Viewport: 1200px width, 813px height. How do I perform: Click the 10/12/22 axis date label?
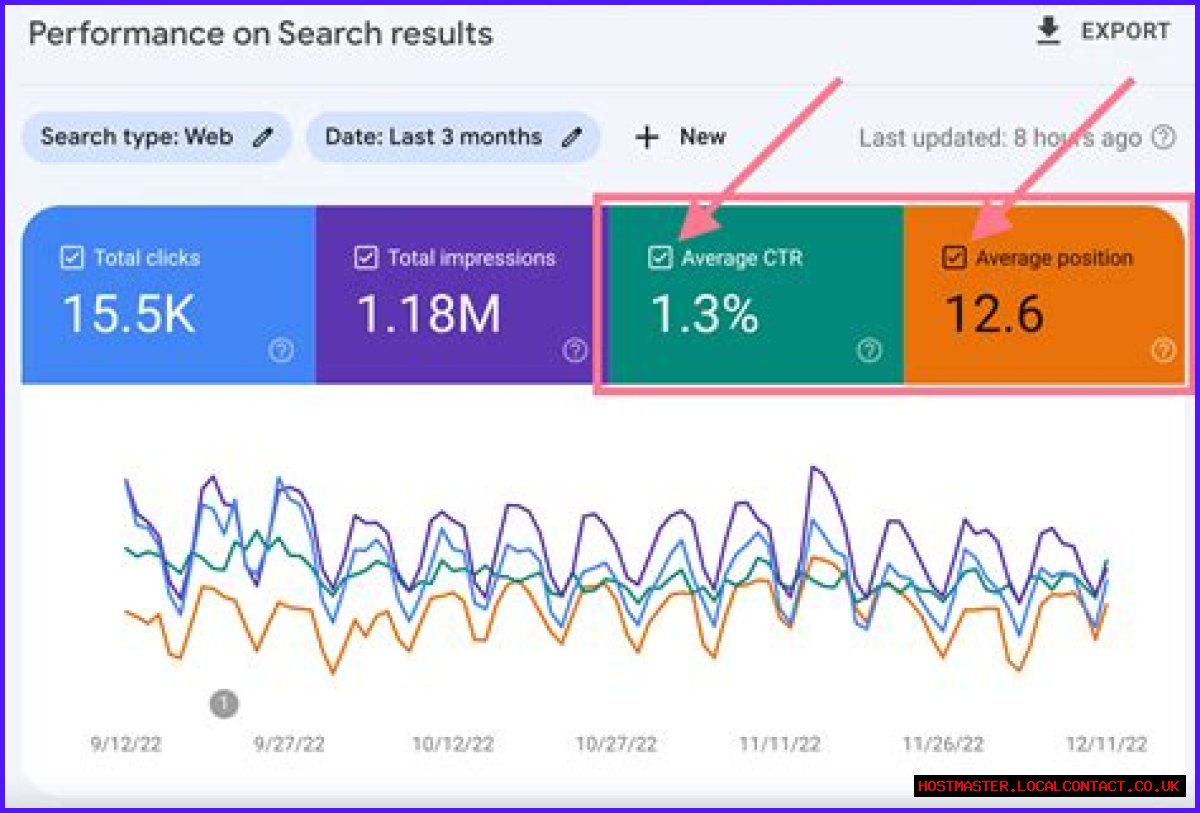pos(453,745)
